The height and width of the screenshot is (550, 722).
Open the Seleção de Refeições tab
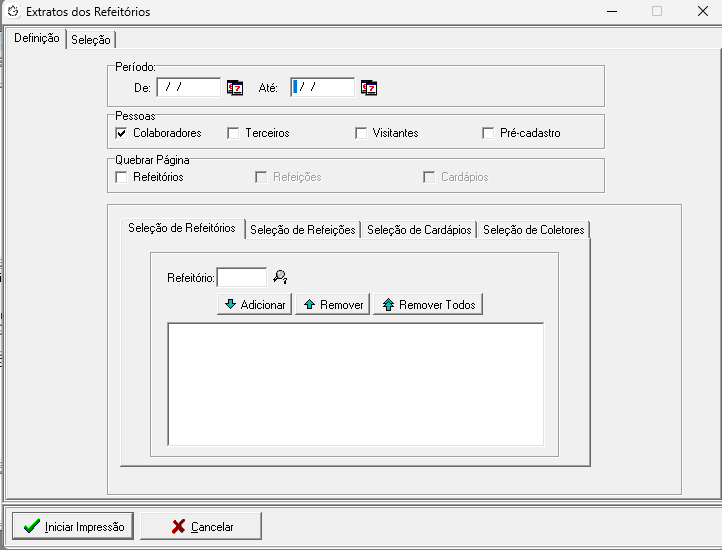(302, 230)
